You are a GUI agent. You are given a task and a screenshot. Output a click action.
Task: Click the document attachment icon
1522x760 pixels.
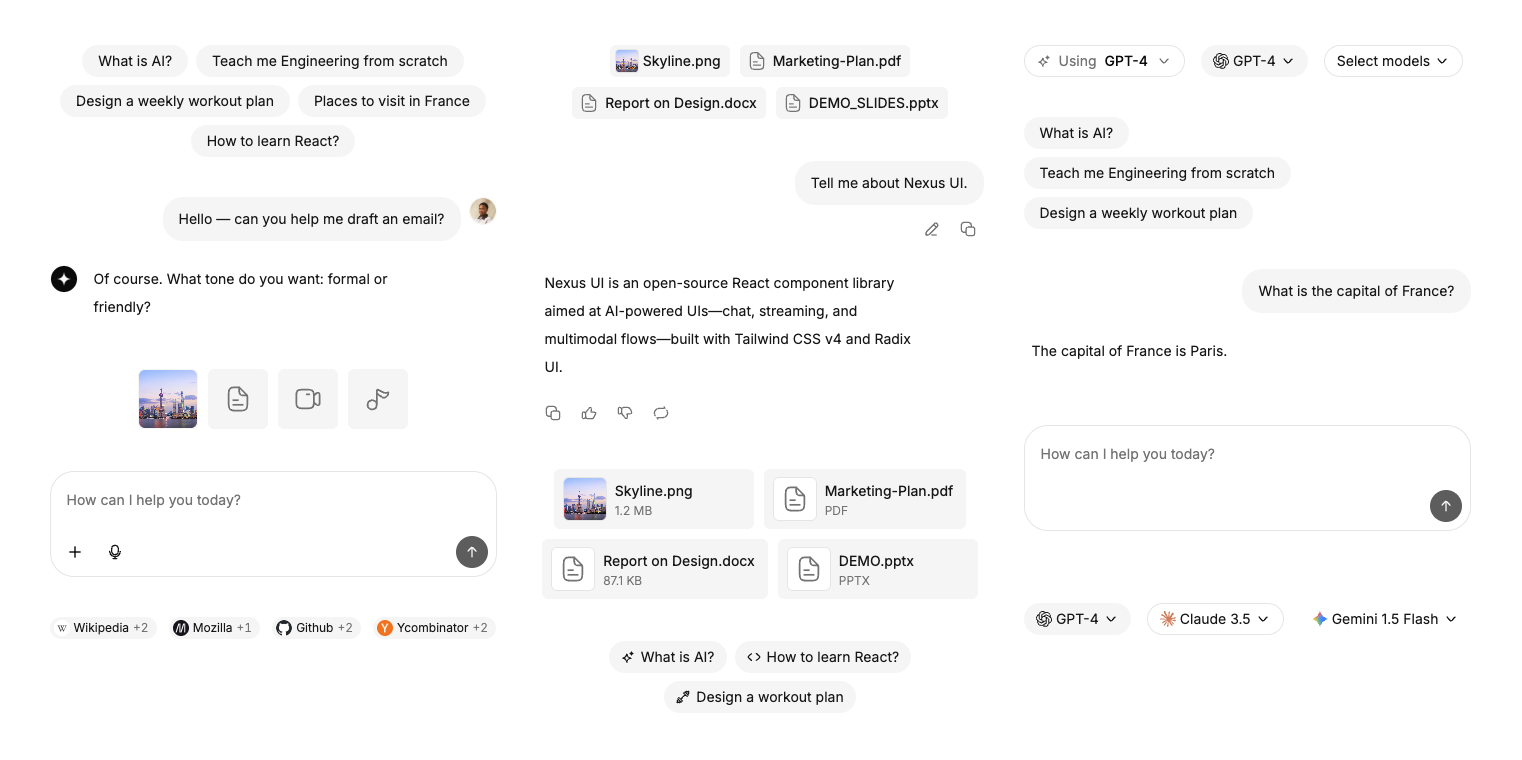click(x=238, y=399)
